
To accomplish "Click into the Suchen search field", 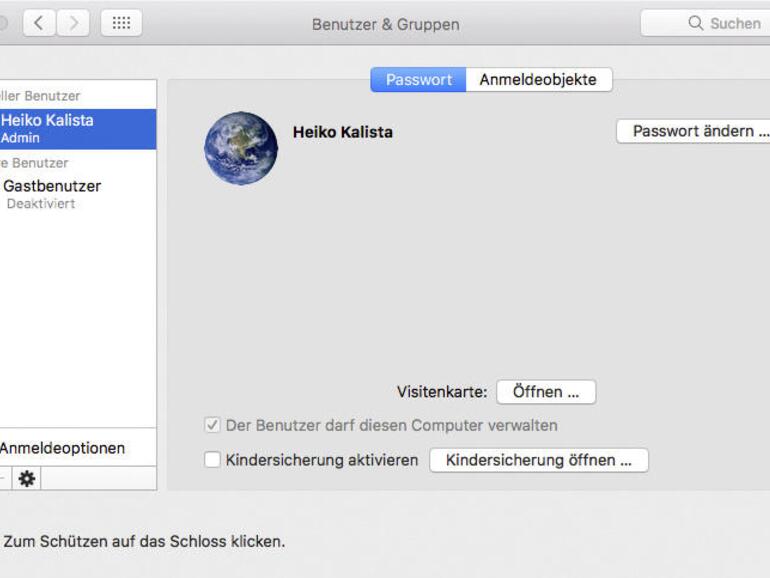I will coord(706,23).
